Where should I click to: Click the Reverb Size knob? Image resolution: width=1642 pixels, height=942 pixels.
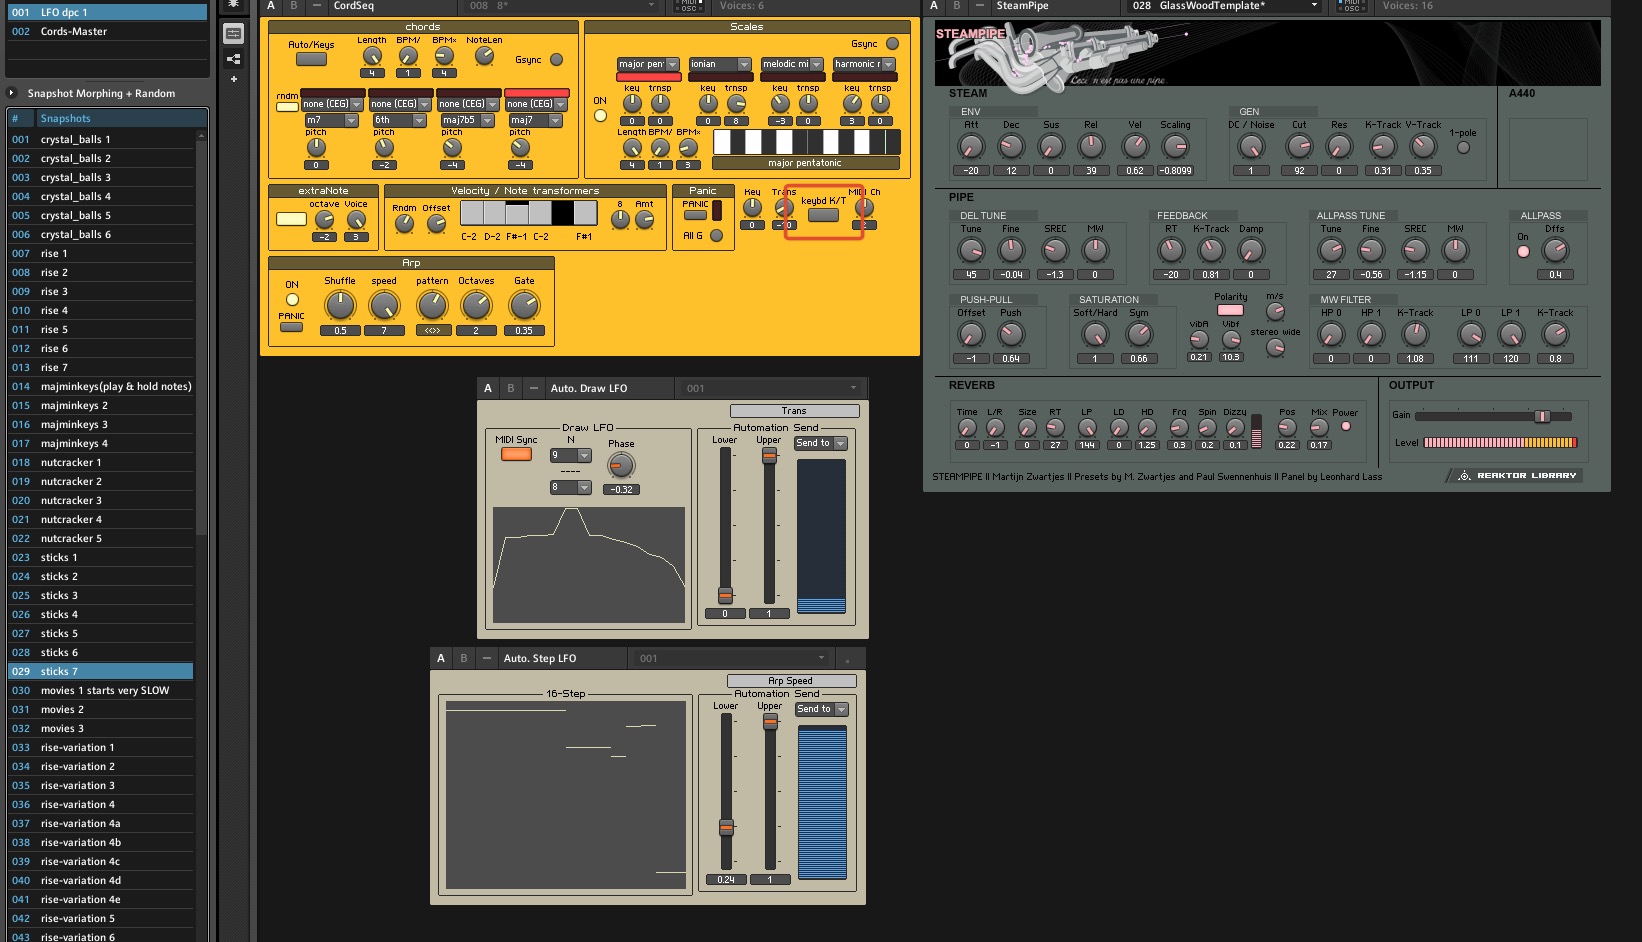click(x=1027, y=428)
